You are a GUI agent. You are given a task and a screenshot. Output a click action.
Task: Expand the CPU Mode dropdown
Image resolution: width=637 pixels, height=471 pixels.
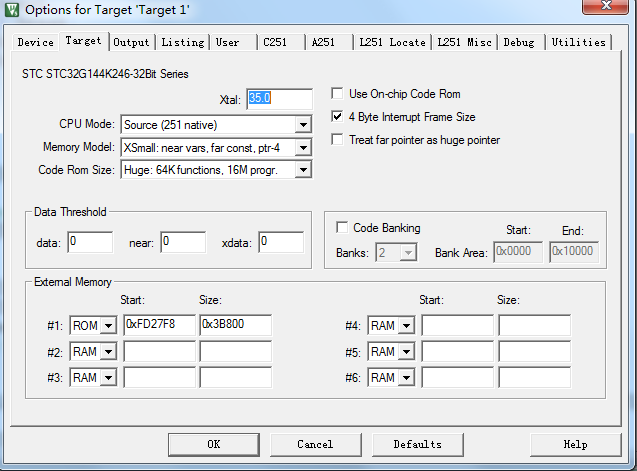tap(303, 125)
